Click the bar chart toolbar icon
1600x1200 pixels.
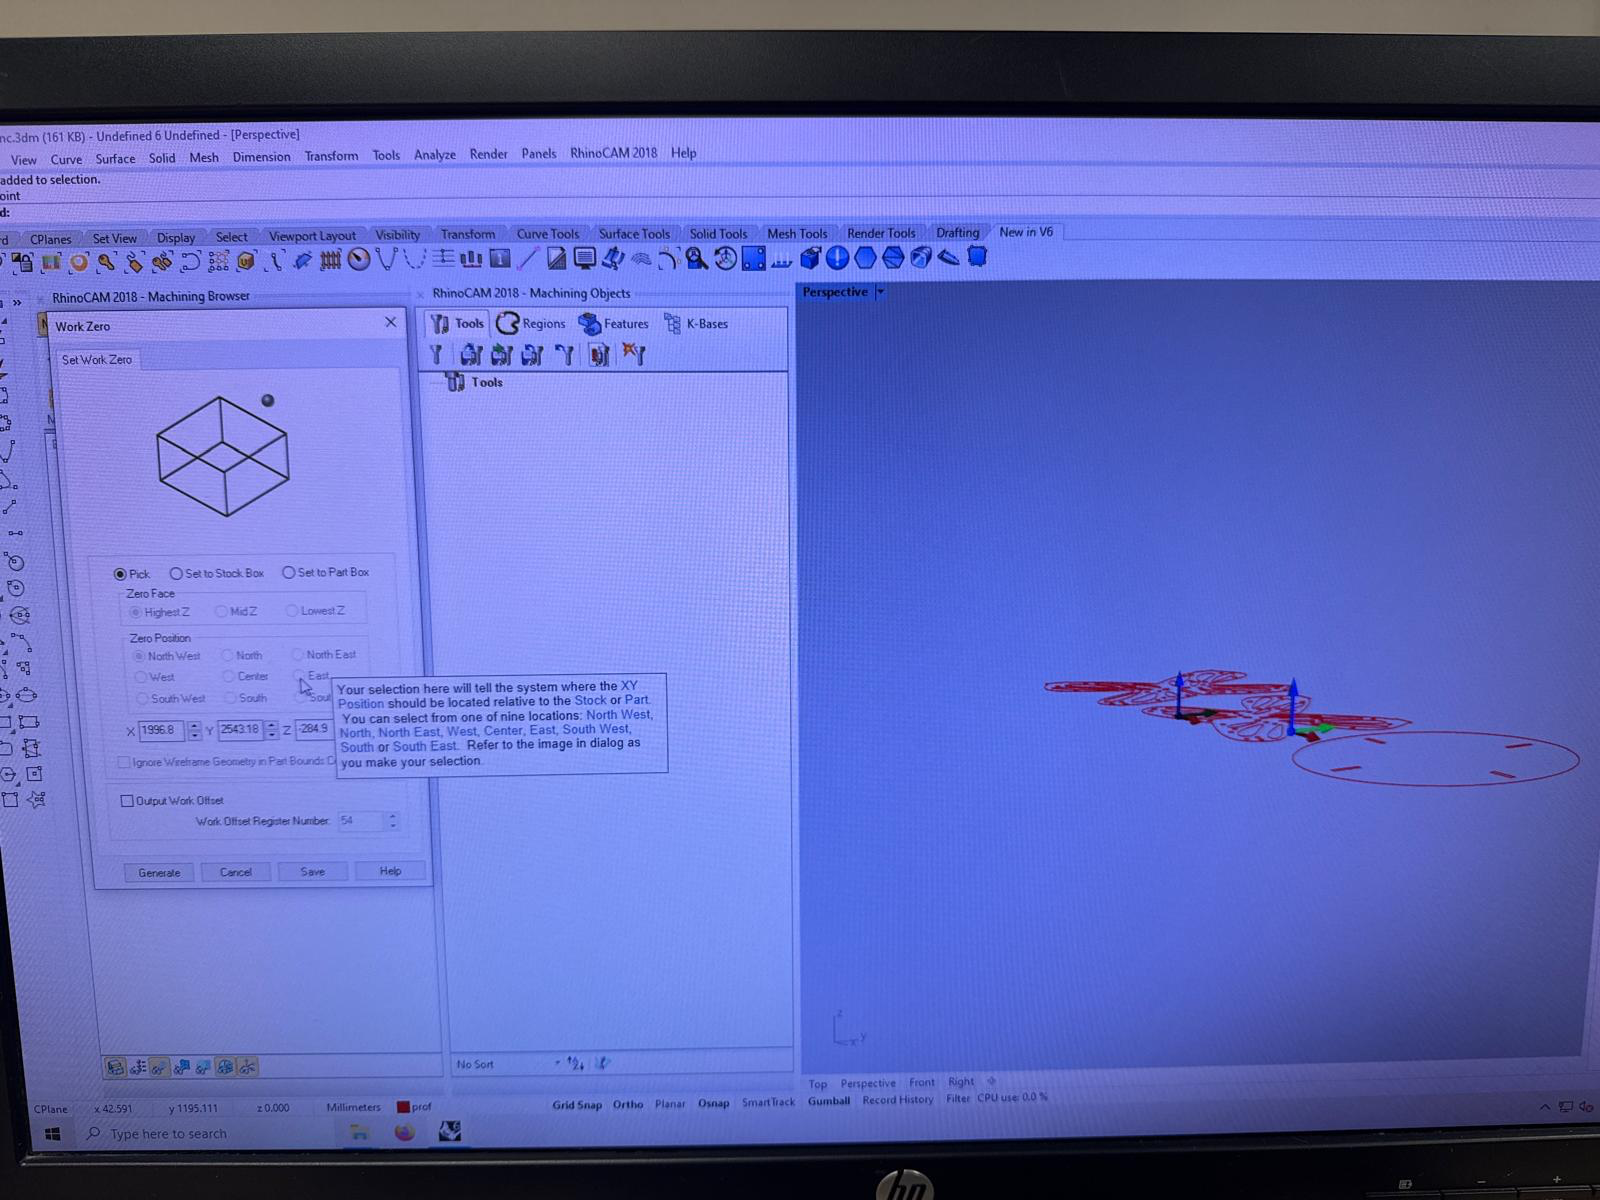(471, 259)
